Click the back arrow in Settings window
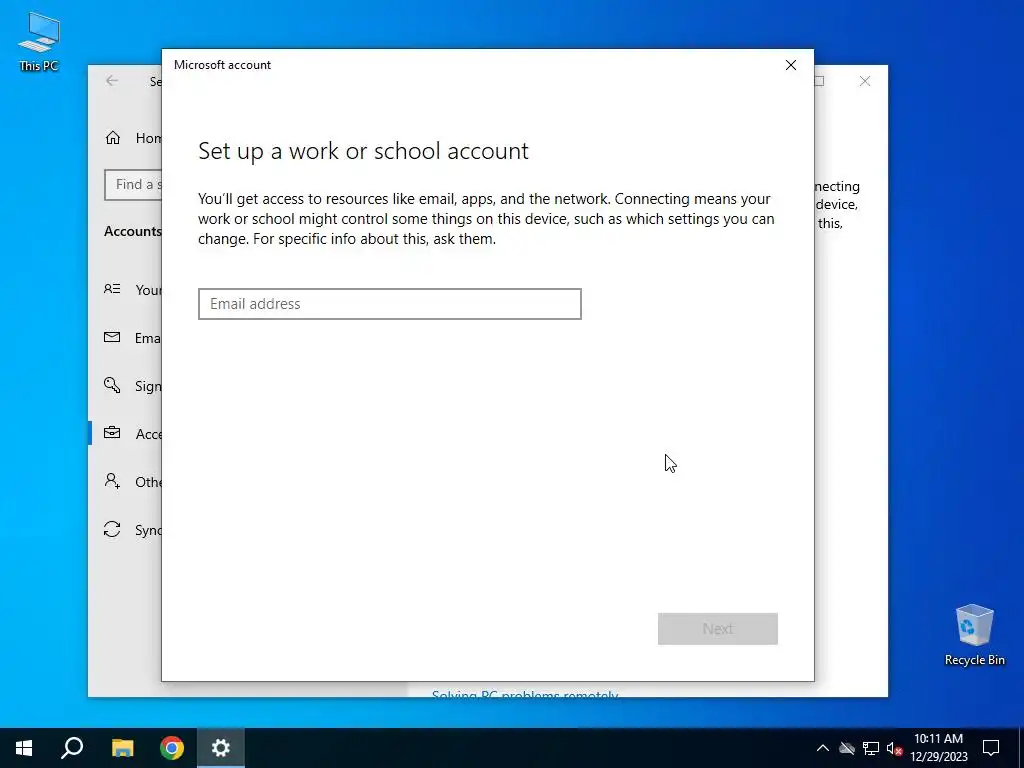Screen dimensions: 1024x768 point(112,81)
